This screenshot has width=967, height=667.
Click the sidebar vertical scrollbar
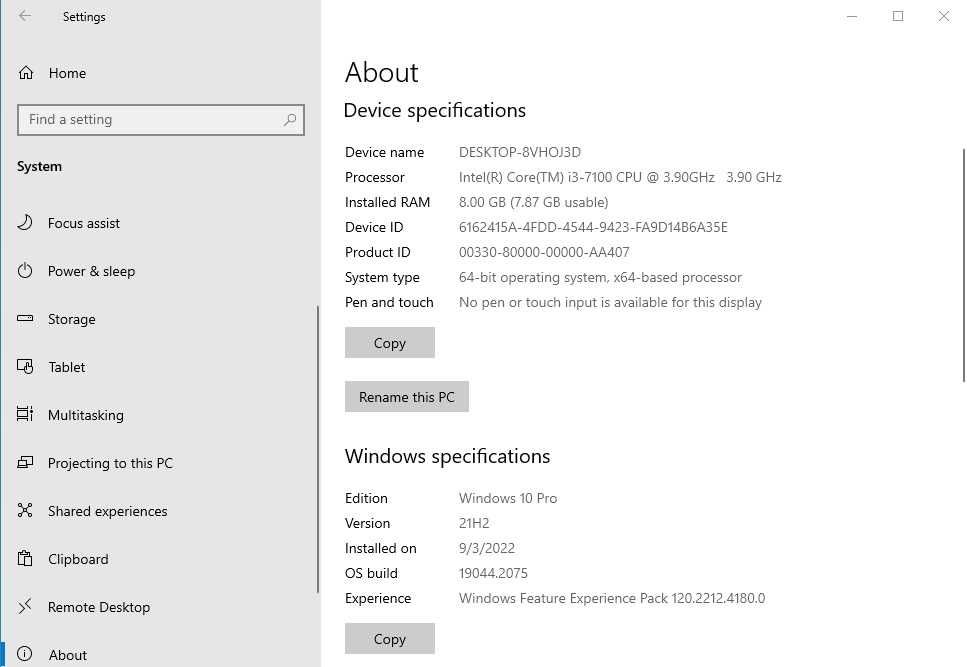click(318, 449)
